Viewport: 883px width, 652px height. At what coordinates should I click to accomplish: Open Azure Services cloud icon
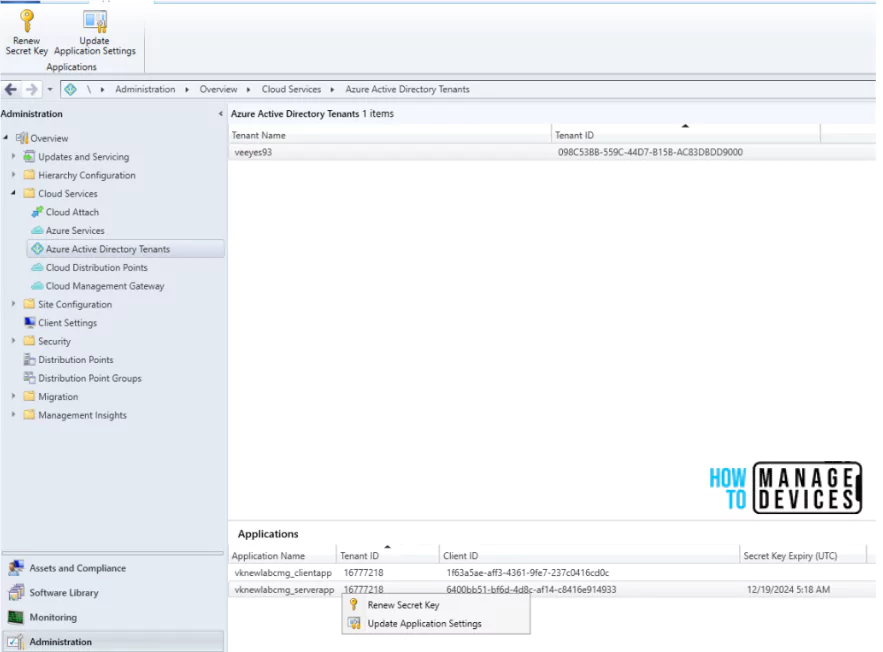pyautogui.click(x=37, y=230)
